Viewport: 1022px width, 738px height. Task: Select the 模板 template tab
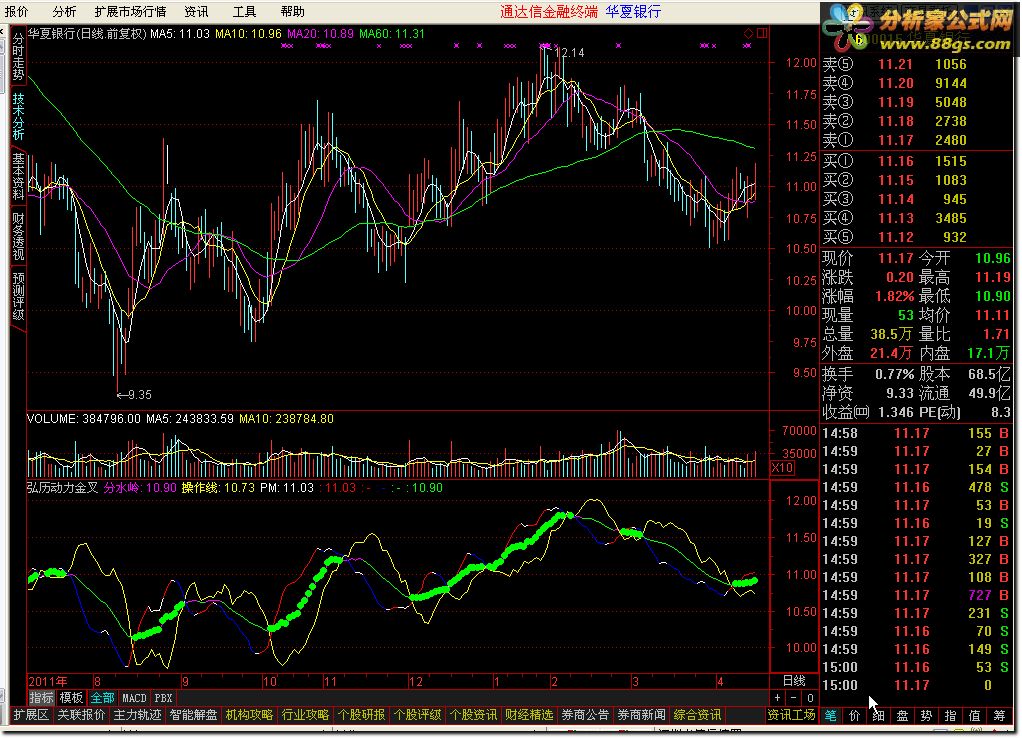click(x=71, y=698)
